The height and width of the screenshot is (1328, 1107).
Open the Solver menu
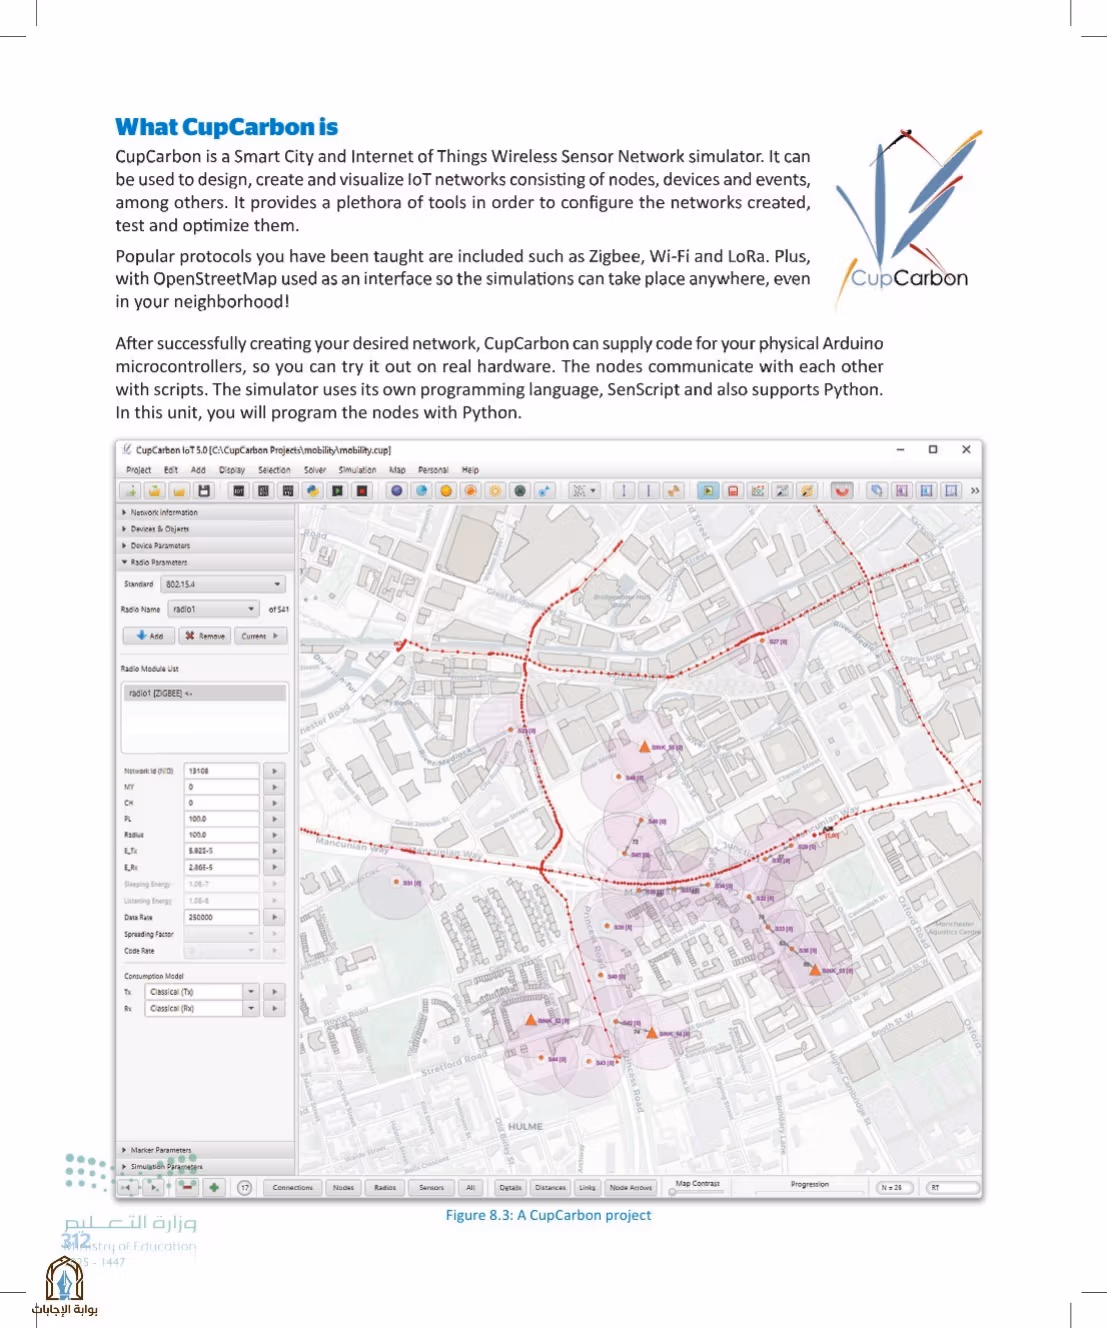coord(315,470)
